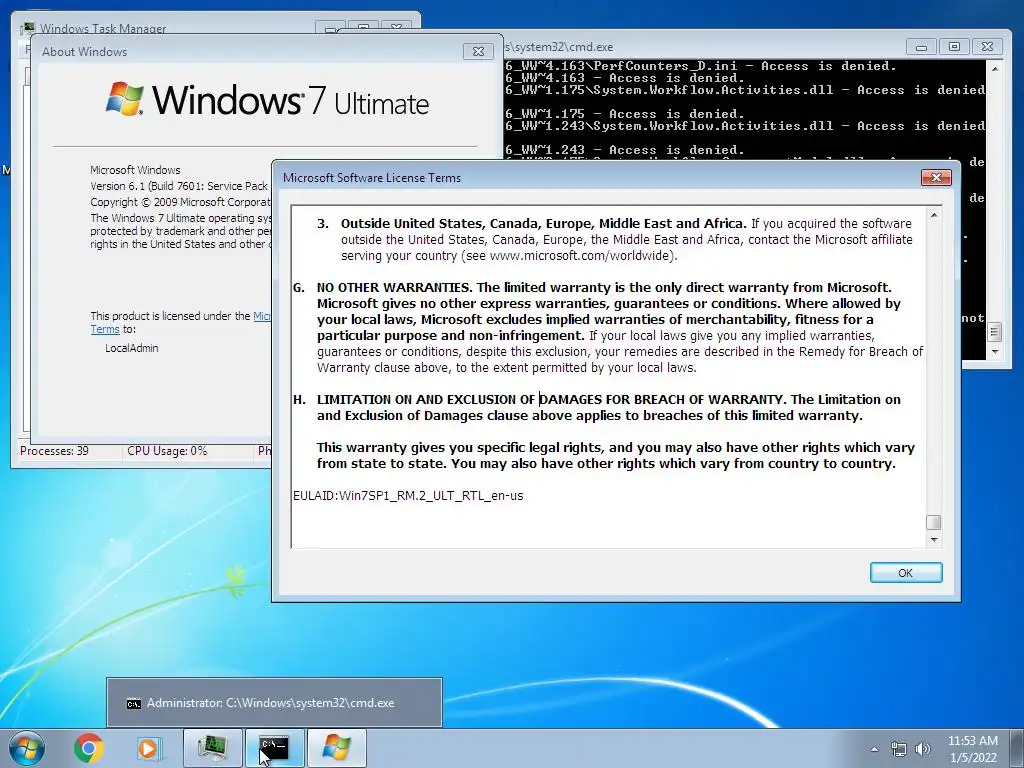Switch to Task Manager taskbar button
The image size is (1024, 768).
pos(212,748)
